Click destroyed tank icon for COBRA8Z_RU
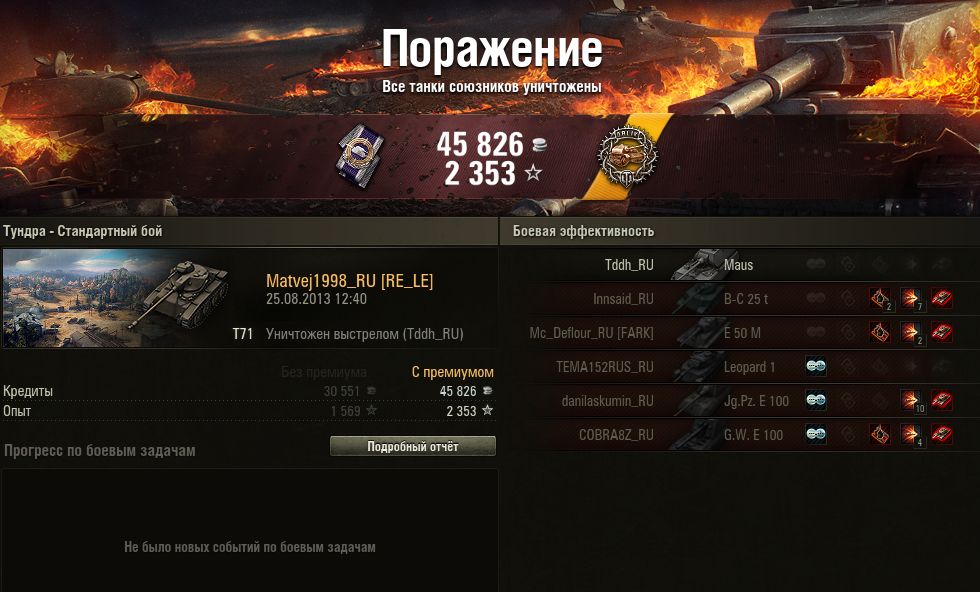This screenshot has height=592, width=980. (x=941, y=434)
